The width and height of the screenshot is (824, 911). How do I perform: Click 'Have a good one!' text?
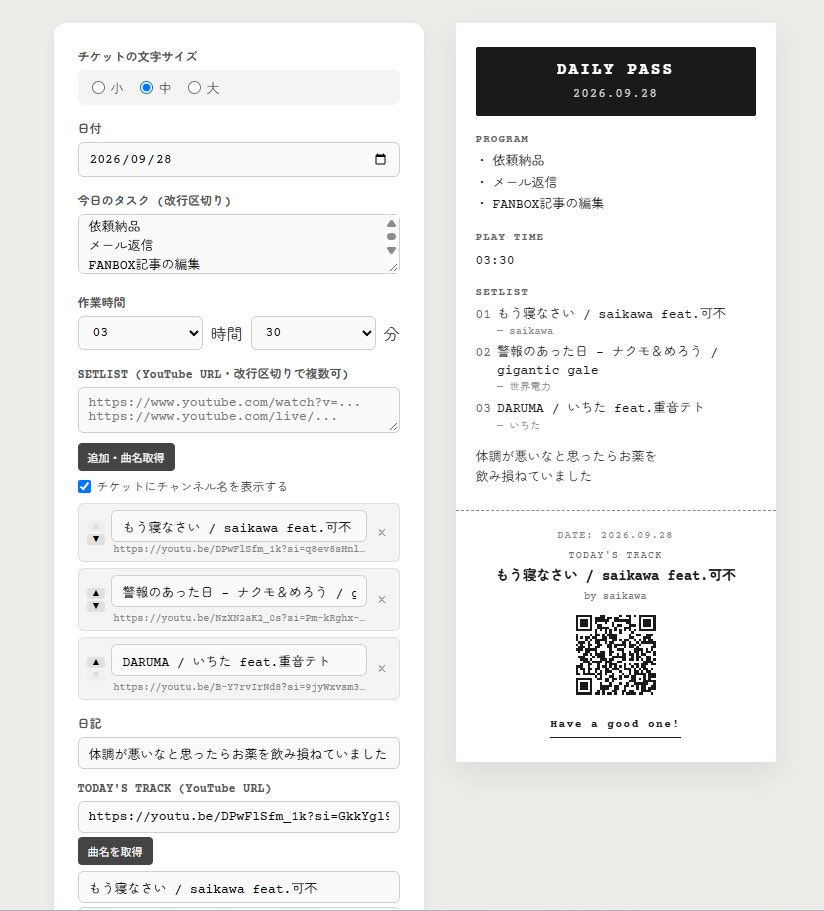(615, 724)
